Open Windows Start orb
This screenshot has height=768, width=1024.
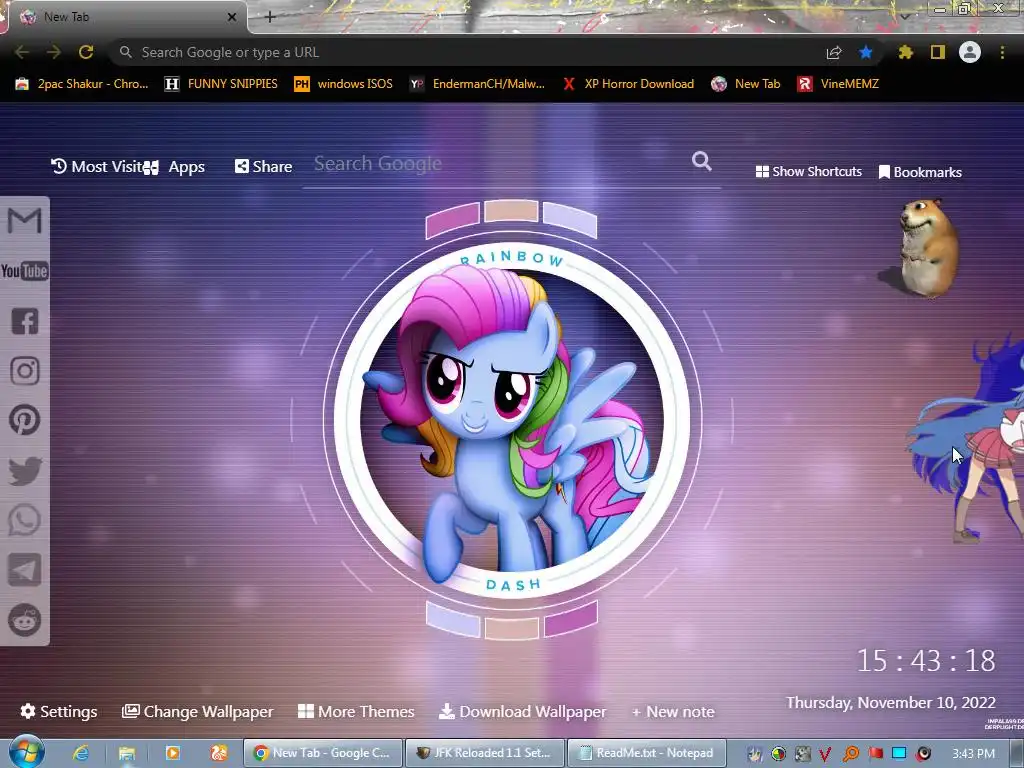pyautogui.click(x=27, y=751)
